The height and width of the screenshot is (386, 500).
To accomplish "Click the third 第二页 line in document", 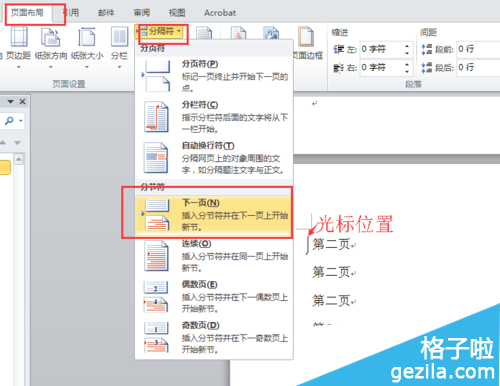I will point(331,301).
